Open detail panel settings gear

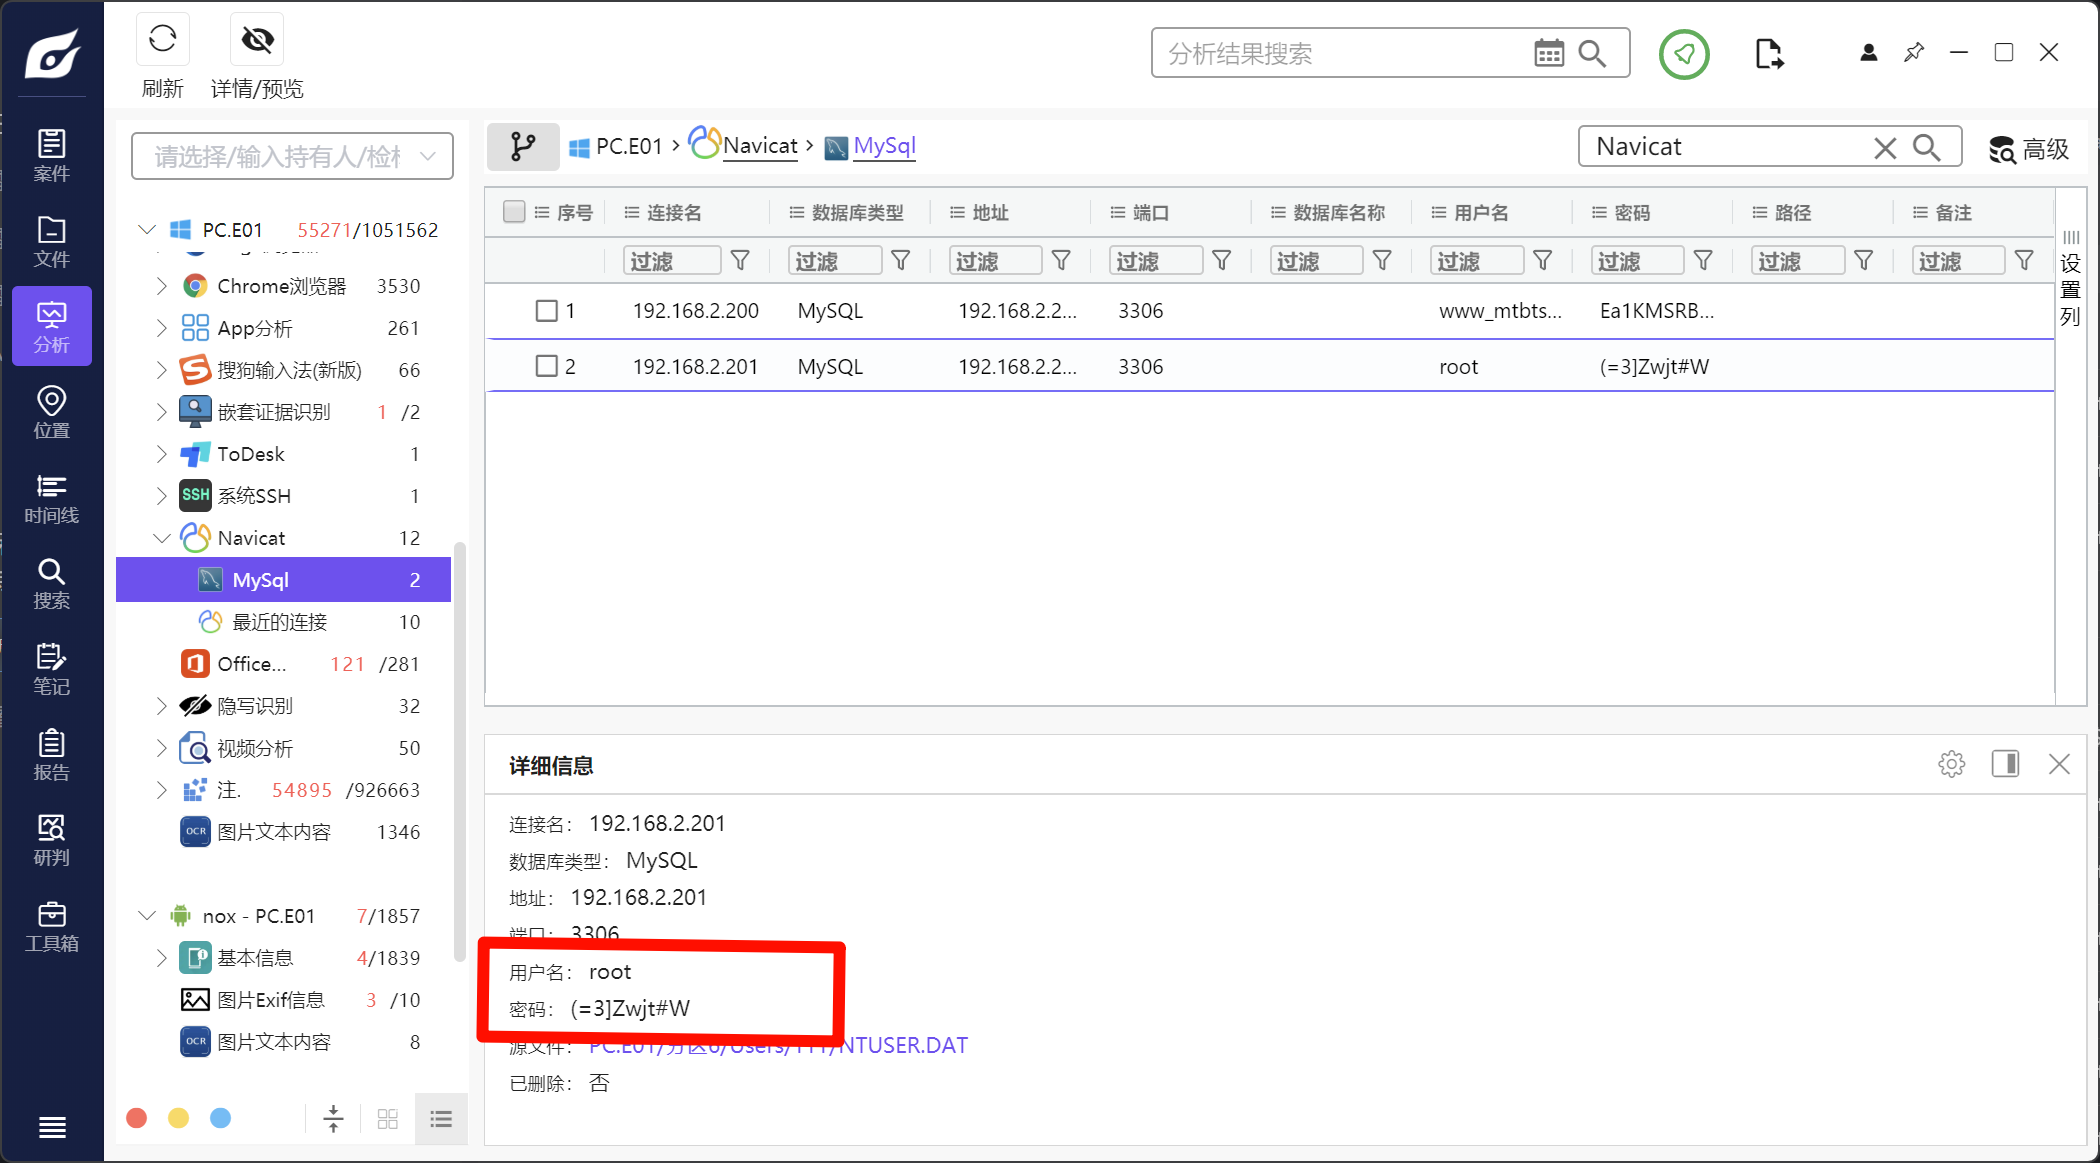(1951, 765)
